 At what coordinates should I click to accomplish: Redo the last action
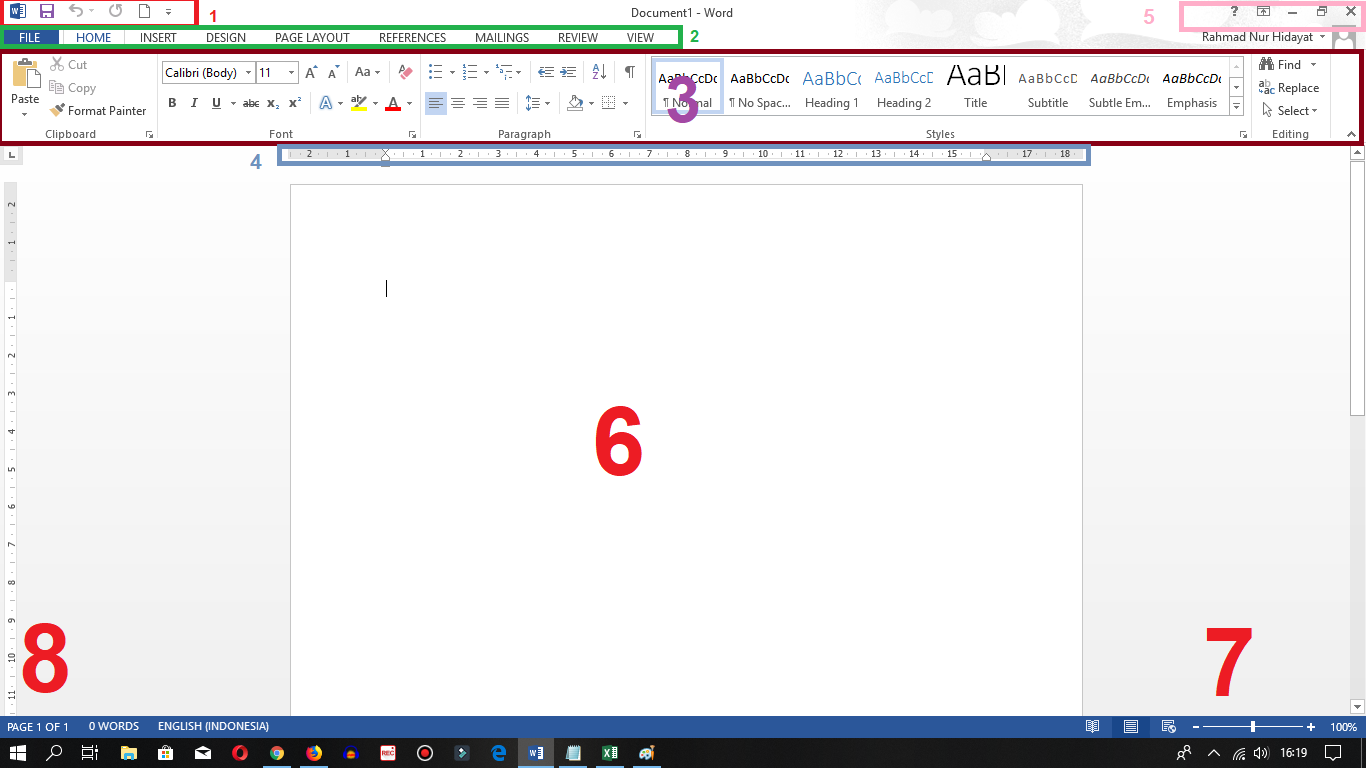pyautogui.click(x=115, y=12)
